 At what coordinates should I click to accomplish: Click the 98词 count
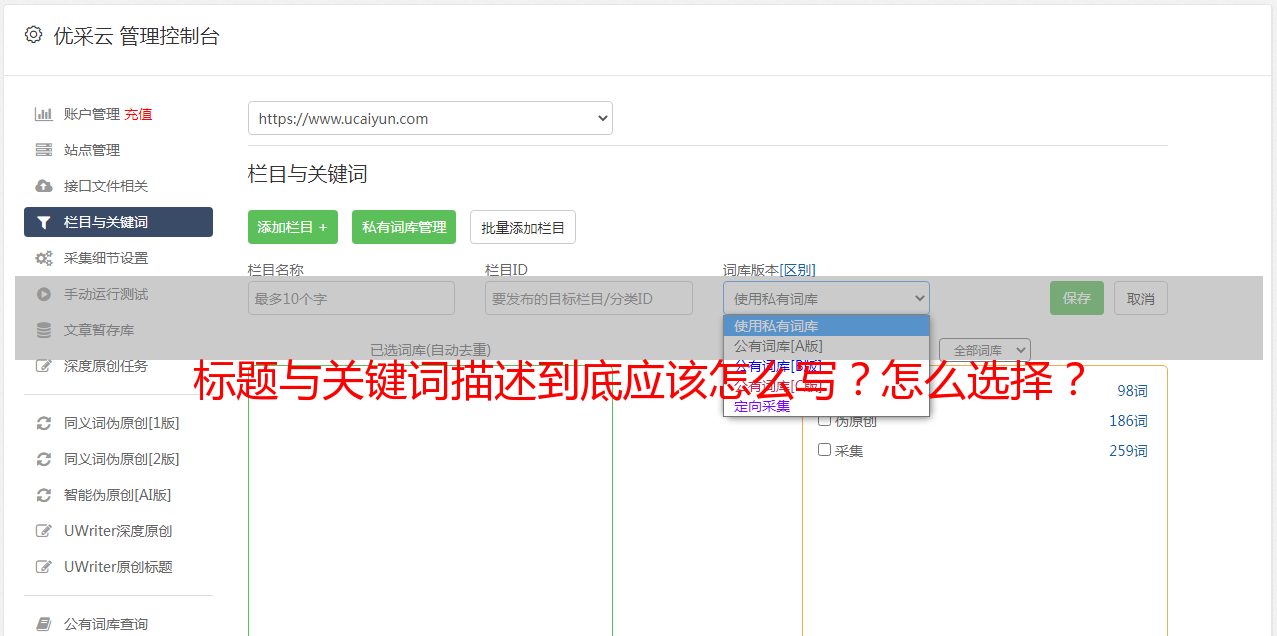coord(1132,391)
